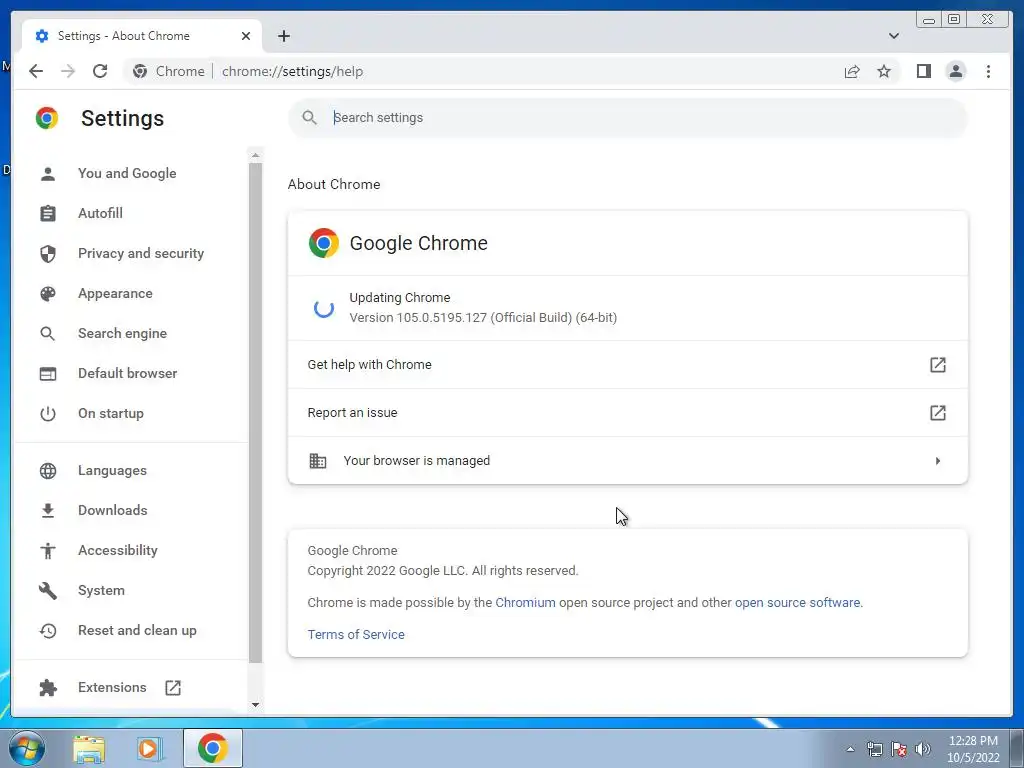Image resolution: width=1024 pixels, height=768 pixels.
Task: Go to Accessibility settings
Action: tap(118, 550)
